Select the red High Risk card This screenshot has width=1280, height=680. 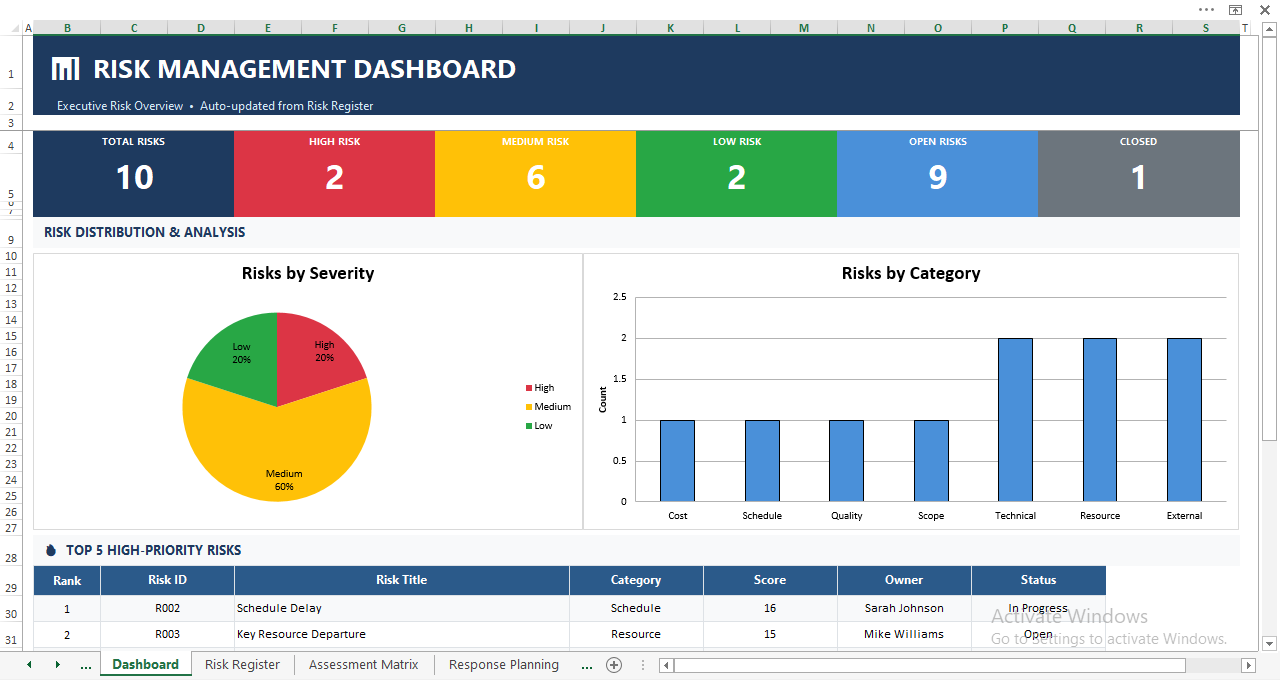pyautogui.click(x=335, y=174)
